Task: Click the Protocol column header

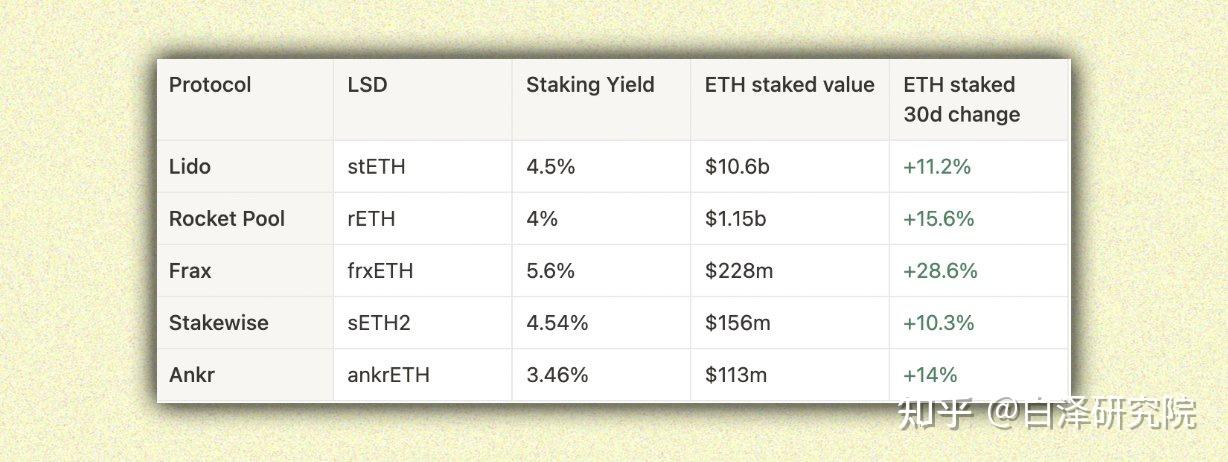Action: click(x=210, y=85)
